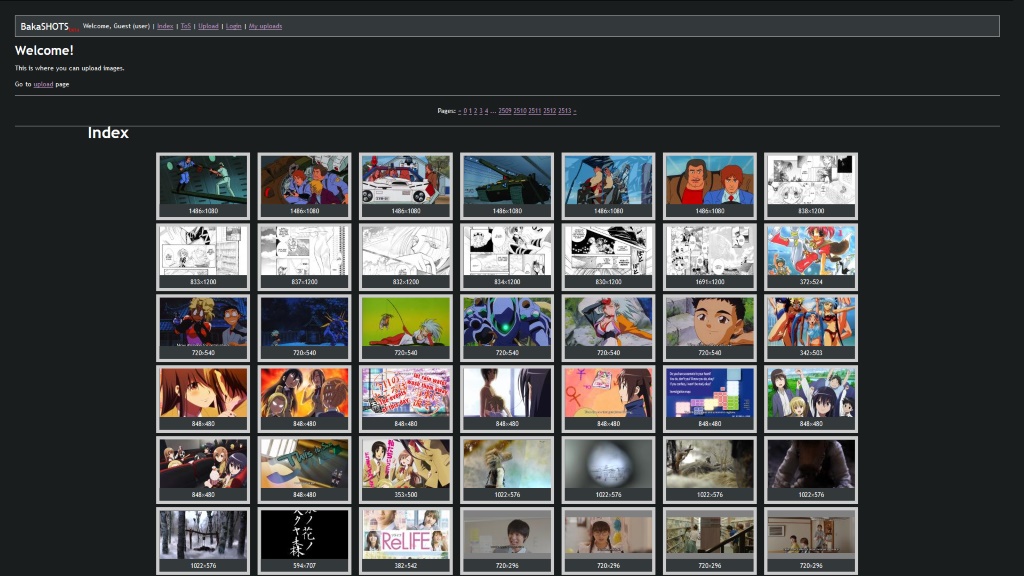Viewport: 1024px width, 576px height.
Task: Open the pigtails girl 720x296 thumbnail
Action: pos(608,541)
